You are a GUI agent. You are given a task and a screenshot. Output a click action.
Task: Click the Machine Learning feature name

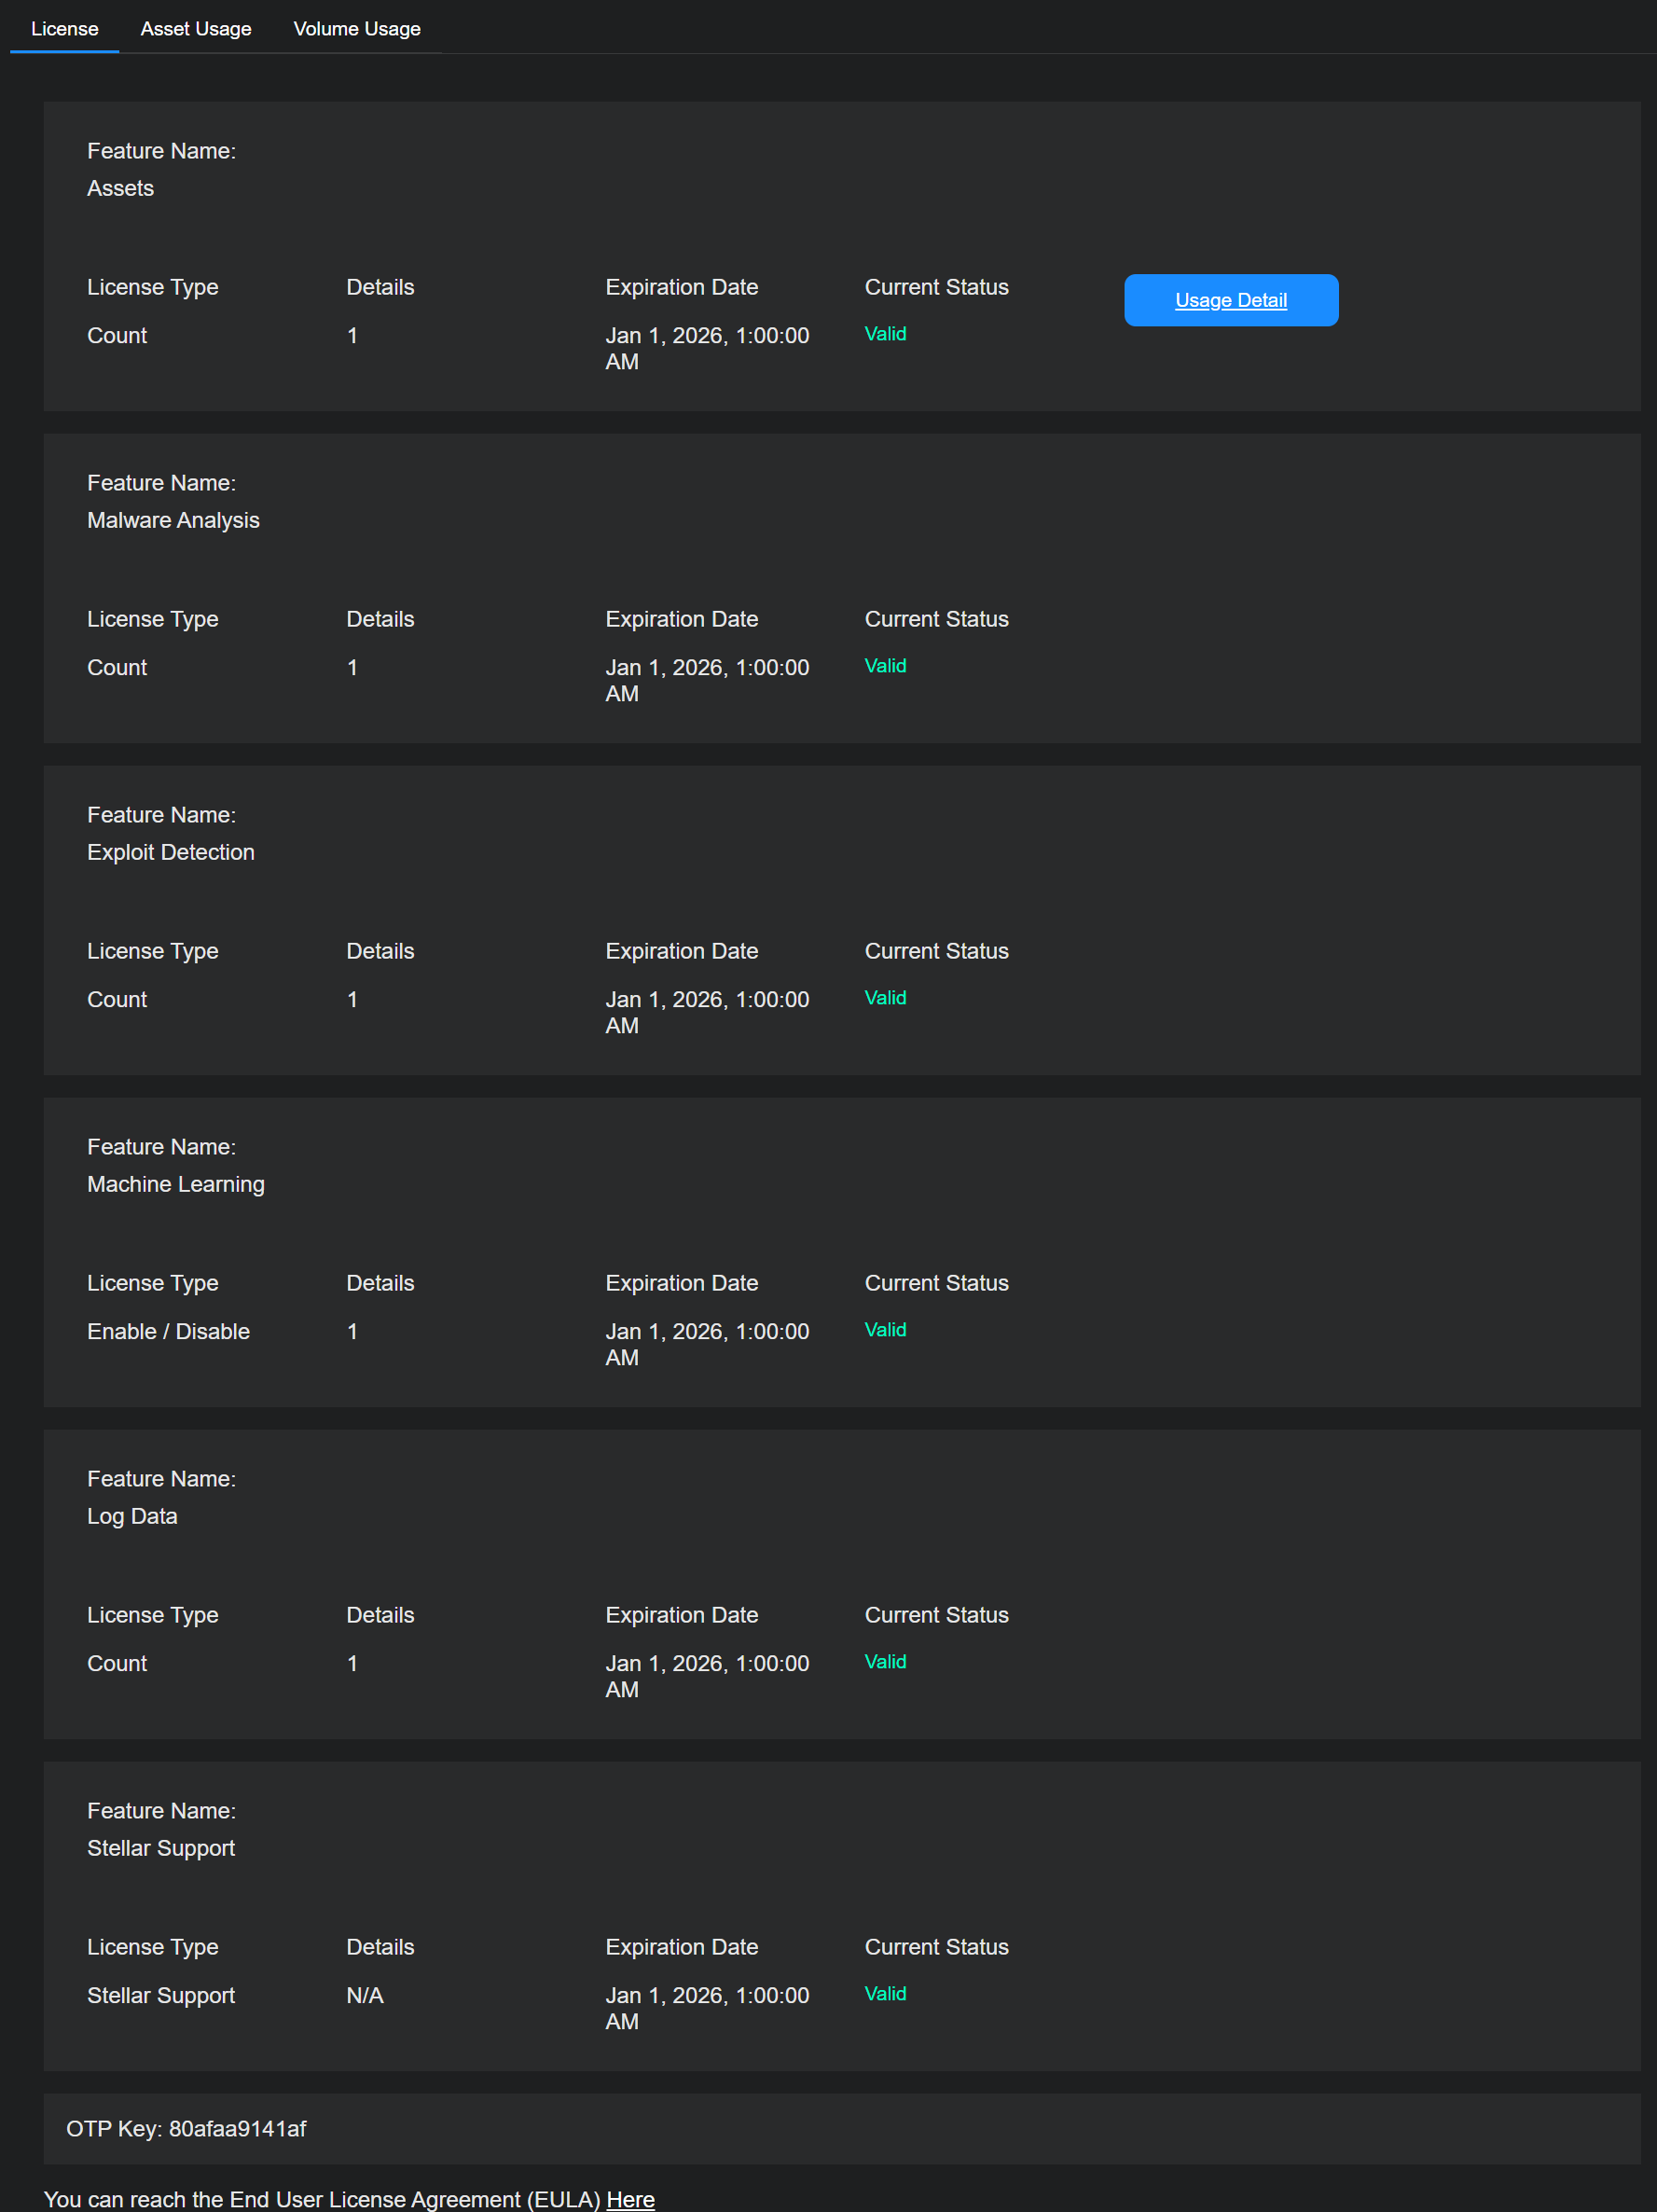tap(176, 1184)
